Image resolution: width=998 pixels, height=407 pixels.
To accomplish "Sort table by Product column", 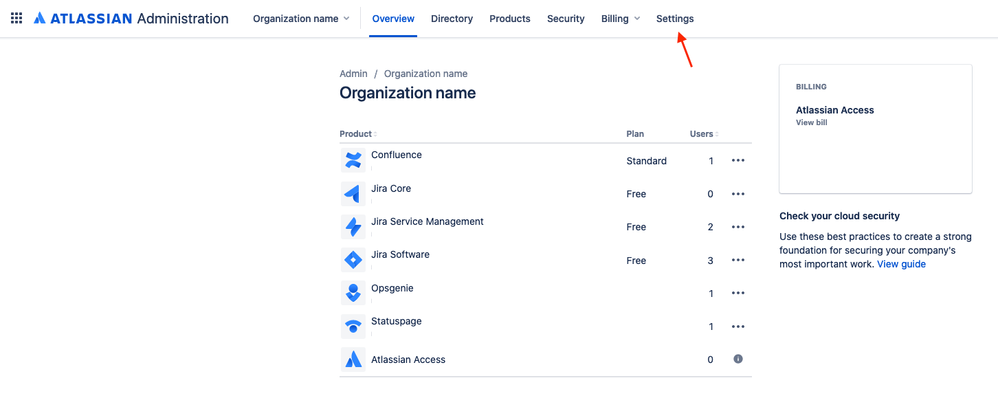I will [x=358, y=134].
